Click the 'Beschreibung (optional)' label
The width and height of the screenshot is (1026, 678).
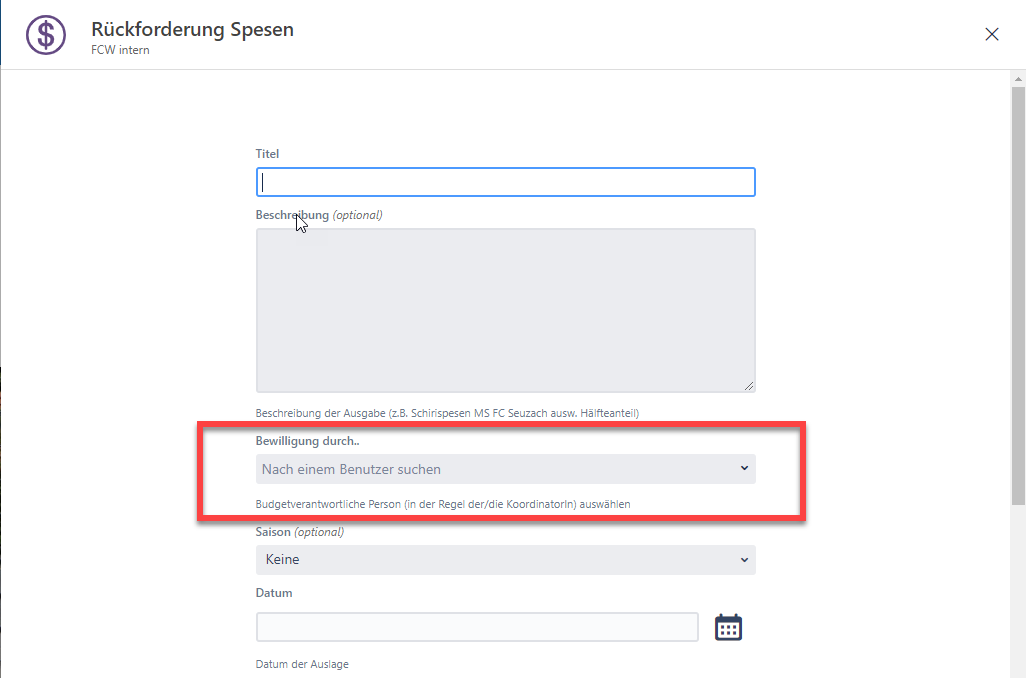[319, 215]
